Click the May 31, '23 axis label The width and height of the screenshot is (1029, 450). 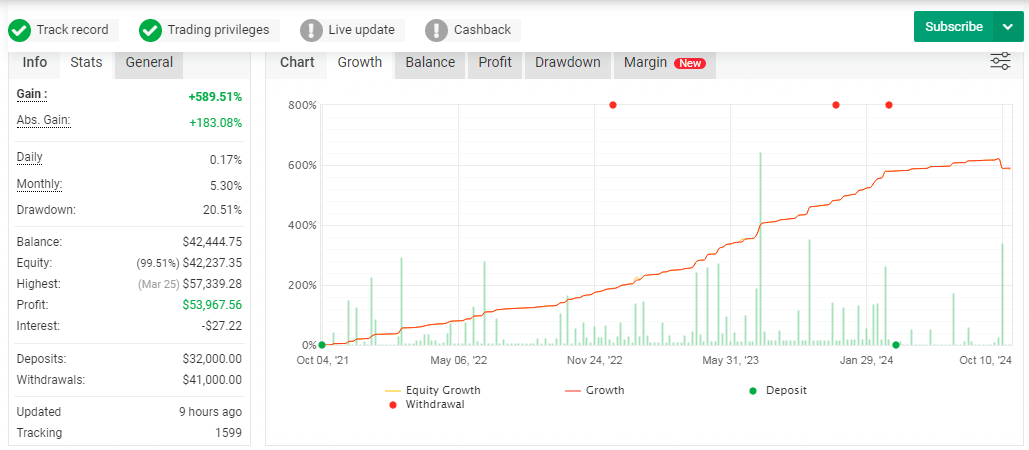pos(730,361)
